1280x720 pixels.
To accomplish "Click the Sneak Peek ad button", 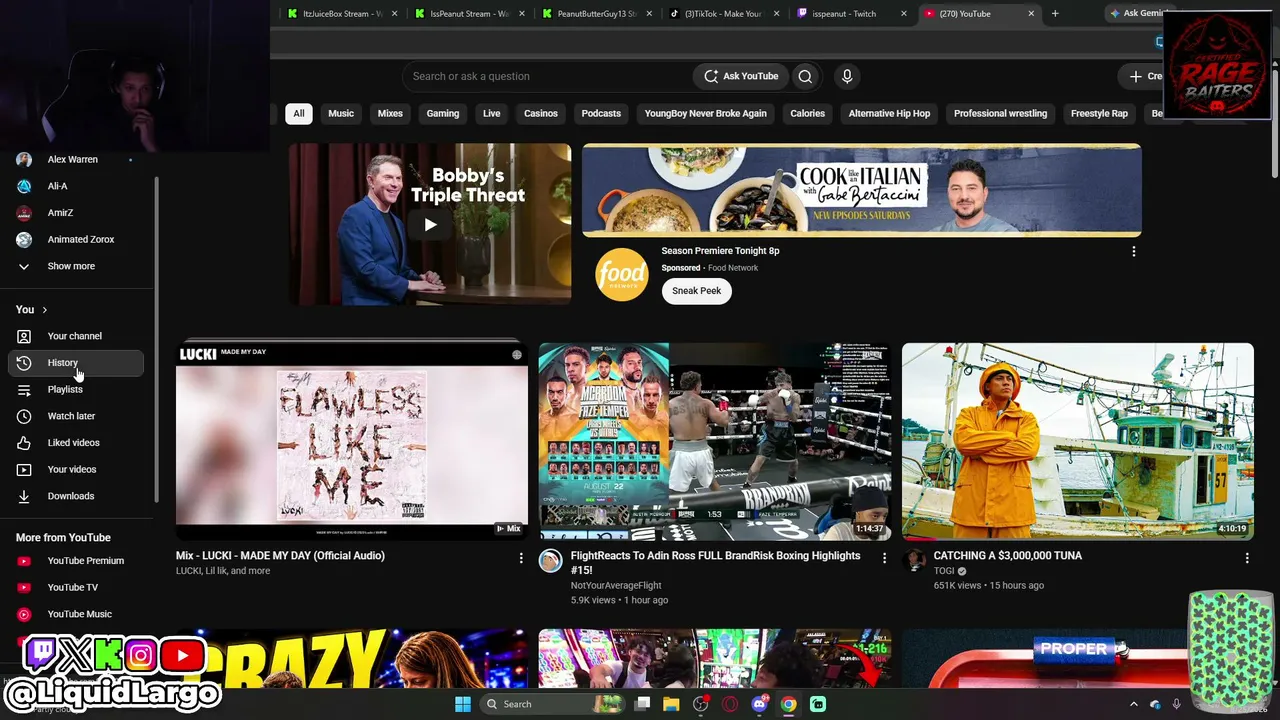I will (696, 291).
